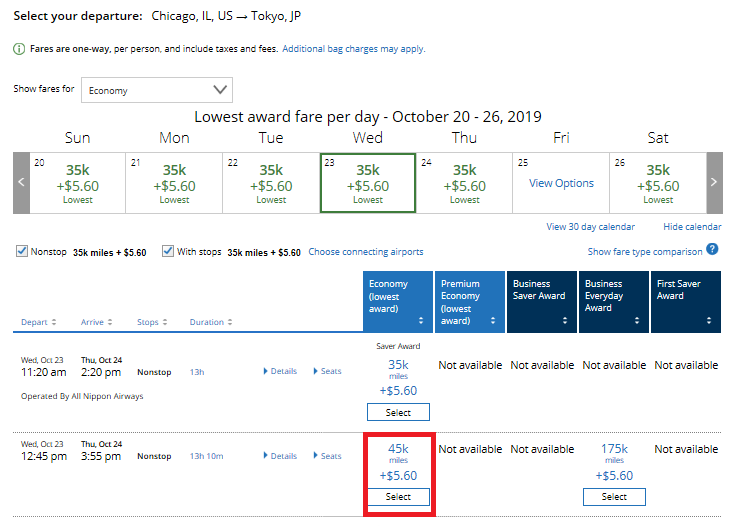Expand Seats for the 12:45 pm flight
Viewport: 755px width, 526px height.
click(x=327, y=456)
